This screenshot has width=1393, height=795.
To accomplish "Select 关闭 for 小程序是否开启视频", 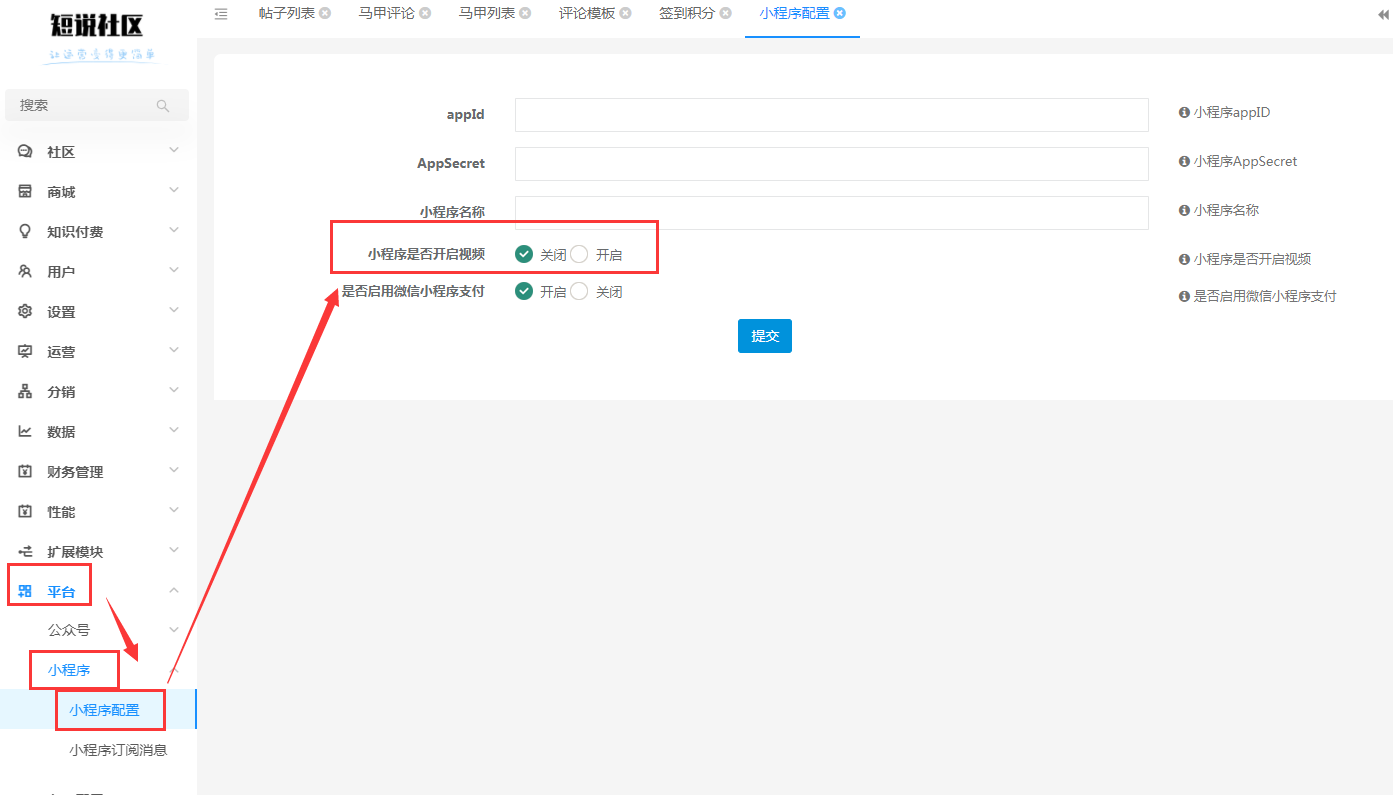I will tap(524, 254).
